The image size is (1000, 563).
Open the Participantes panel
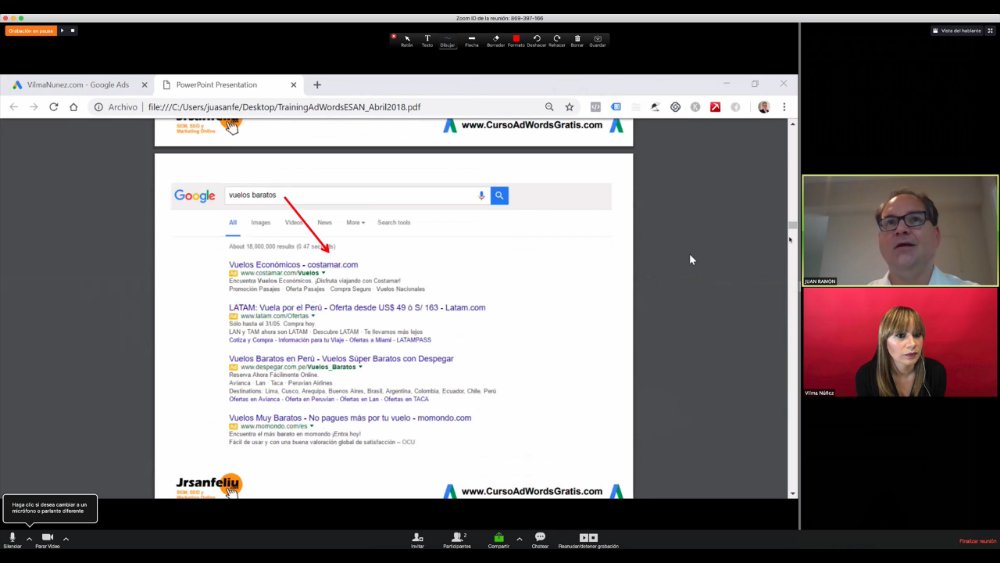[457, 540]
